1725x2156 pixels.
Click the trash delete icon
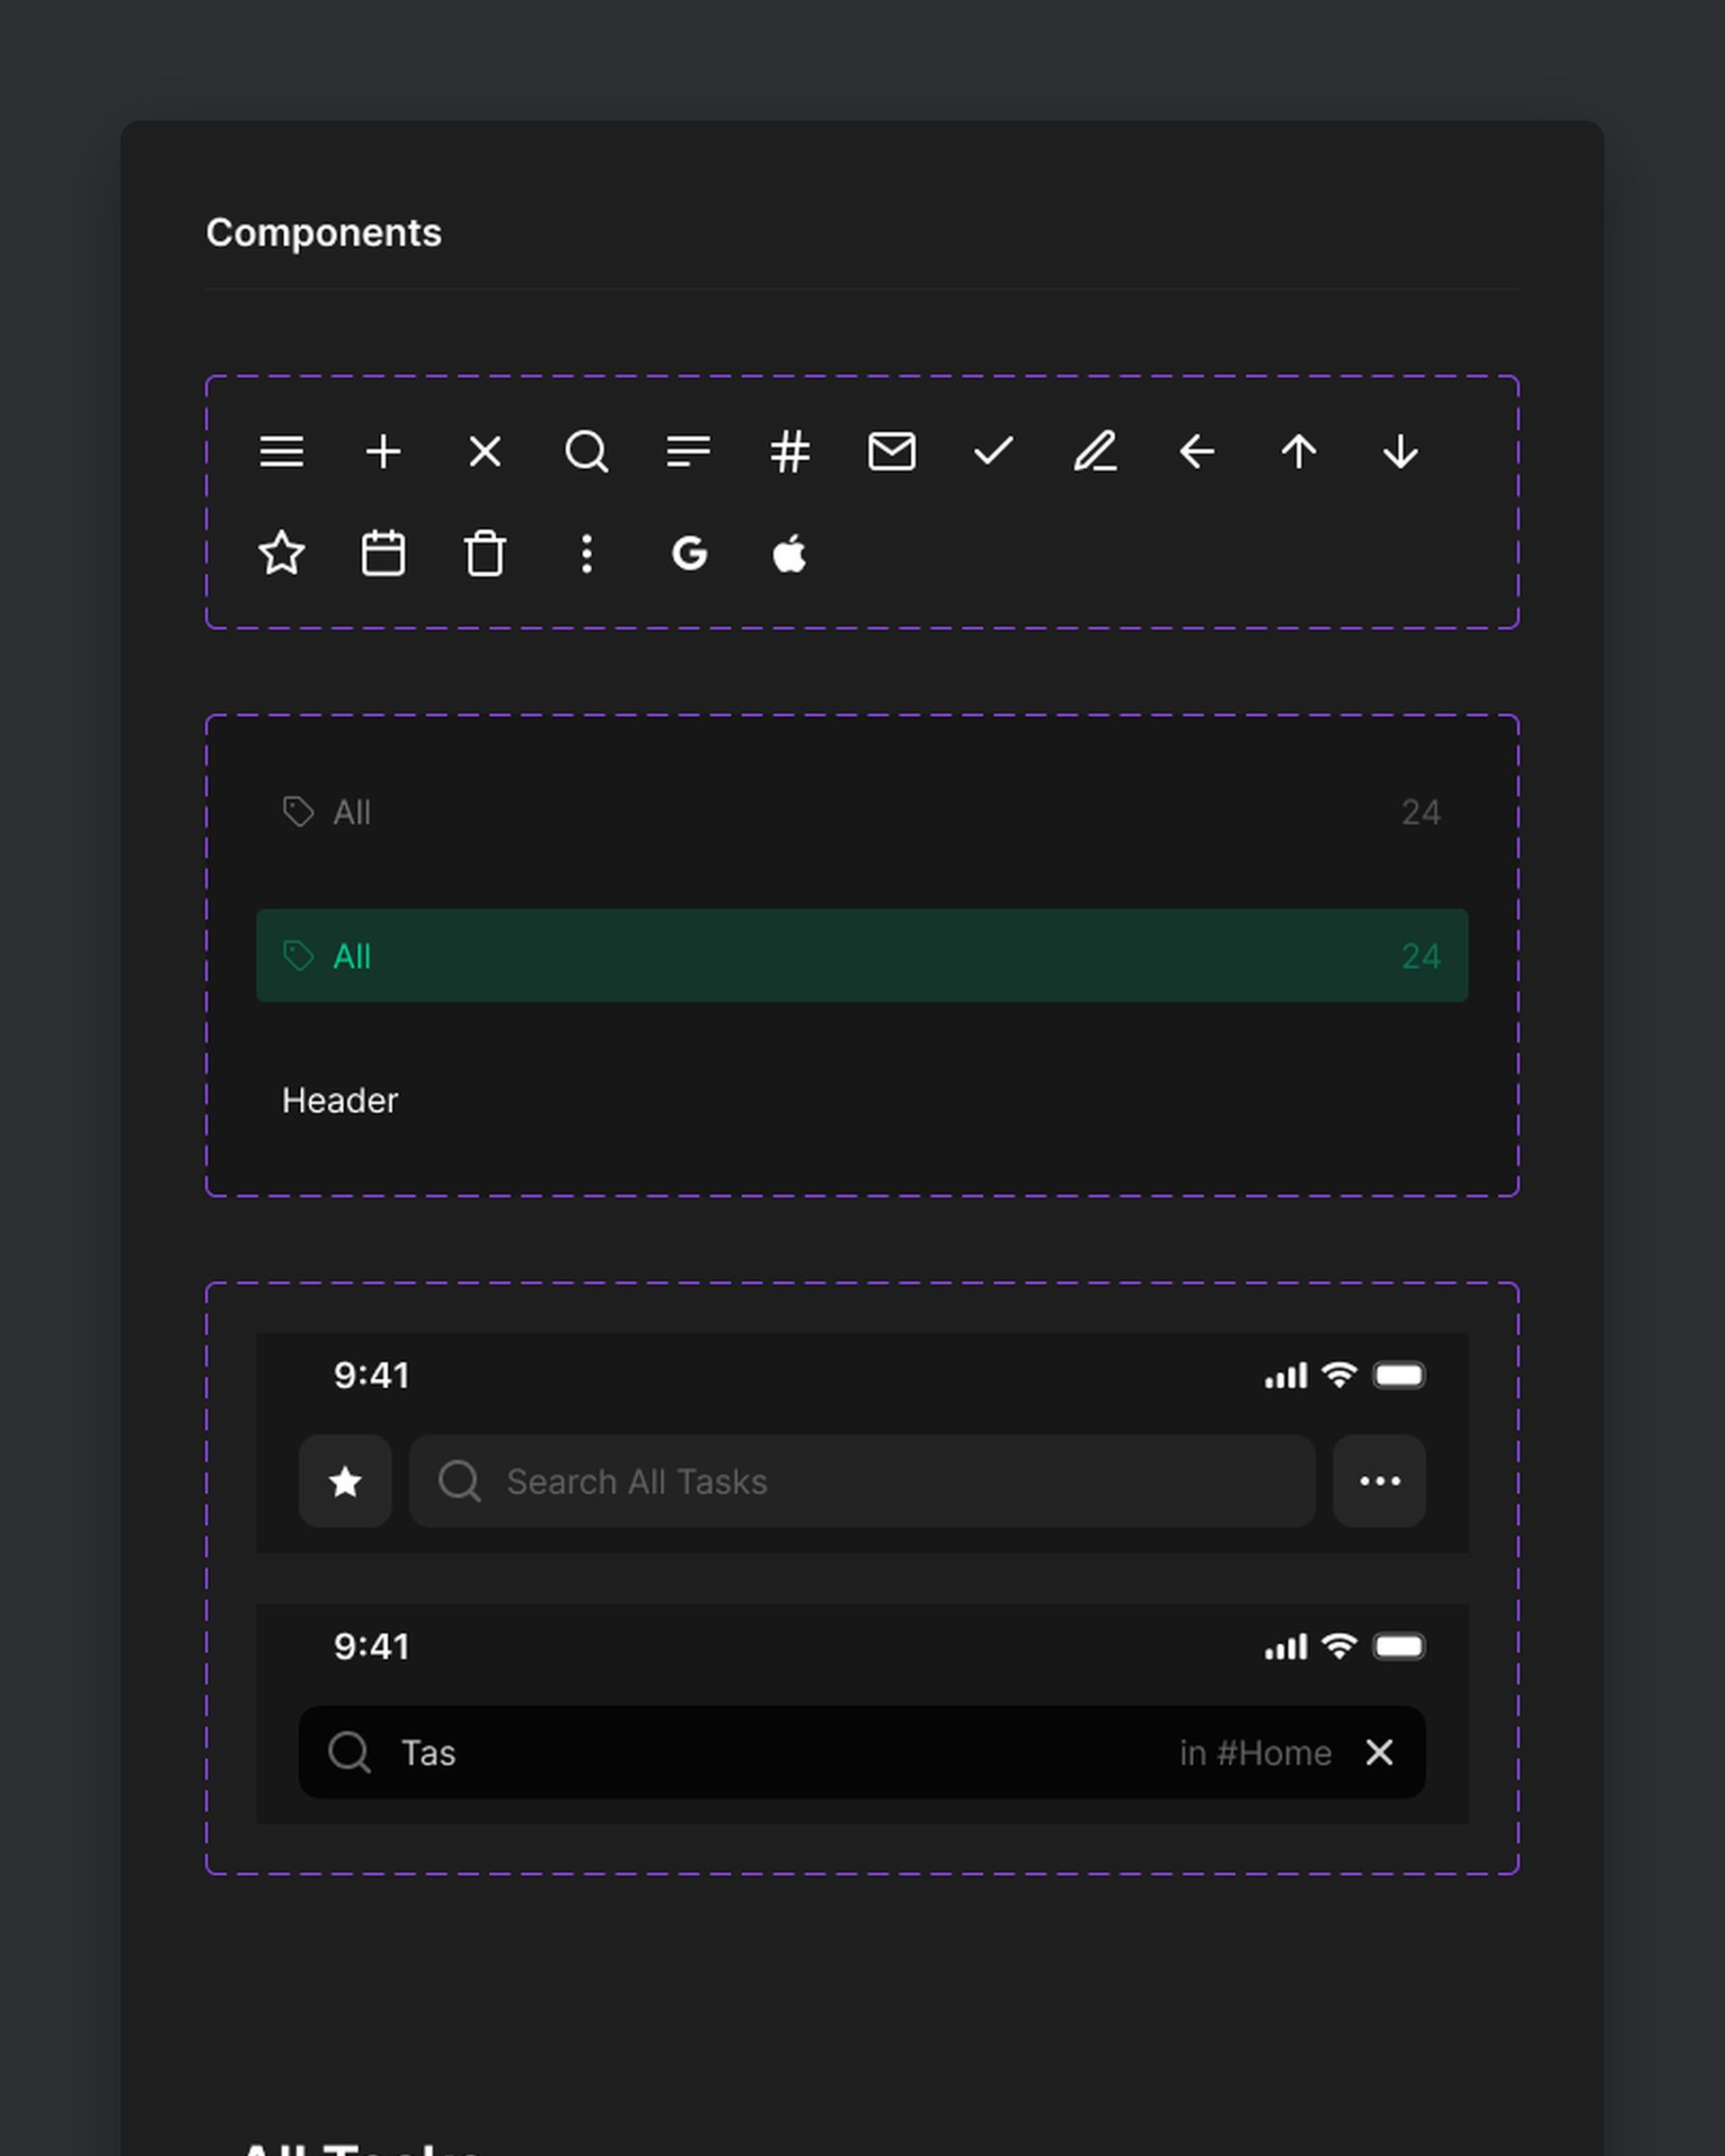pyautogui.click(x=485, y=553)
